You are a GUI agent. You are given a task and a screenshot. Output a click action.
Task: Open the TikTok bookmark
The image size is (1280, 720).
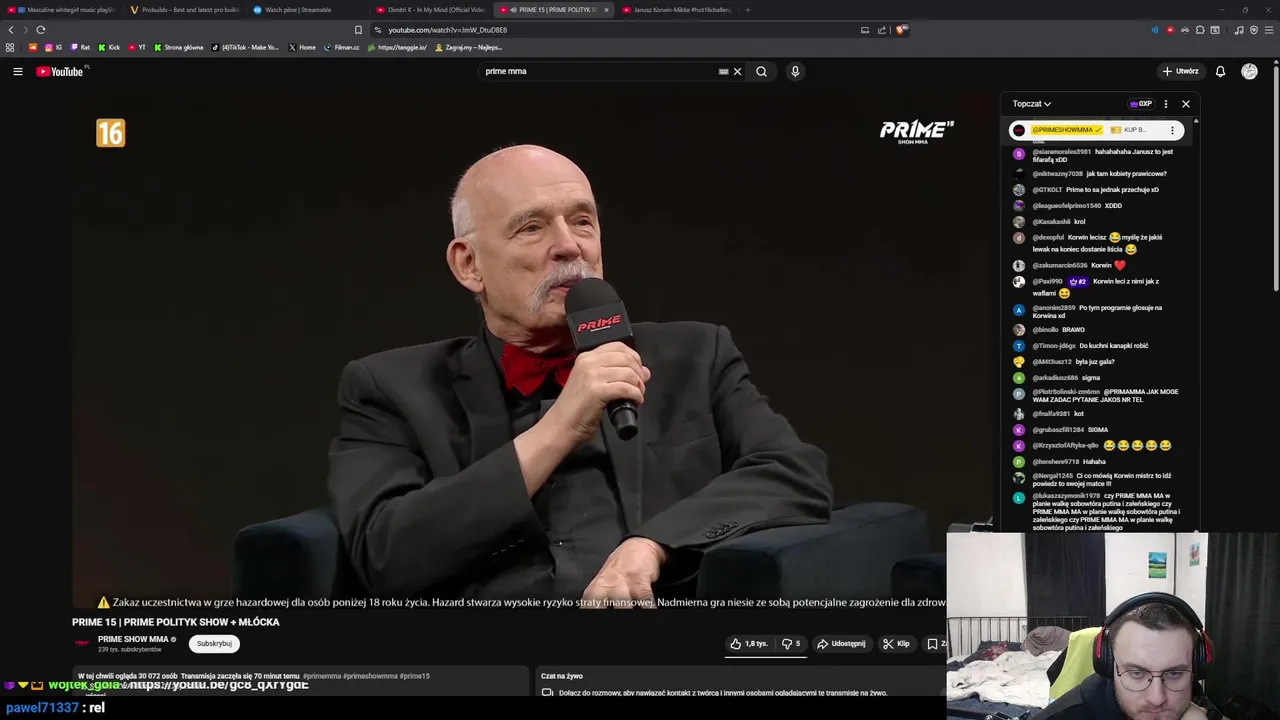click(246, 47)
